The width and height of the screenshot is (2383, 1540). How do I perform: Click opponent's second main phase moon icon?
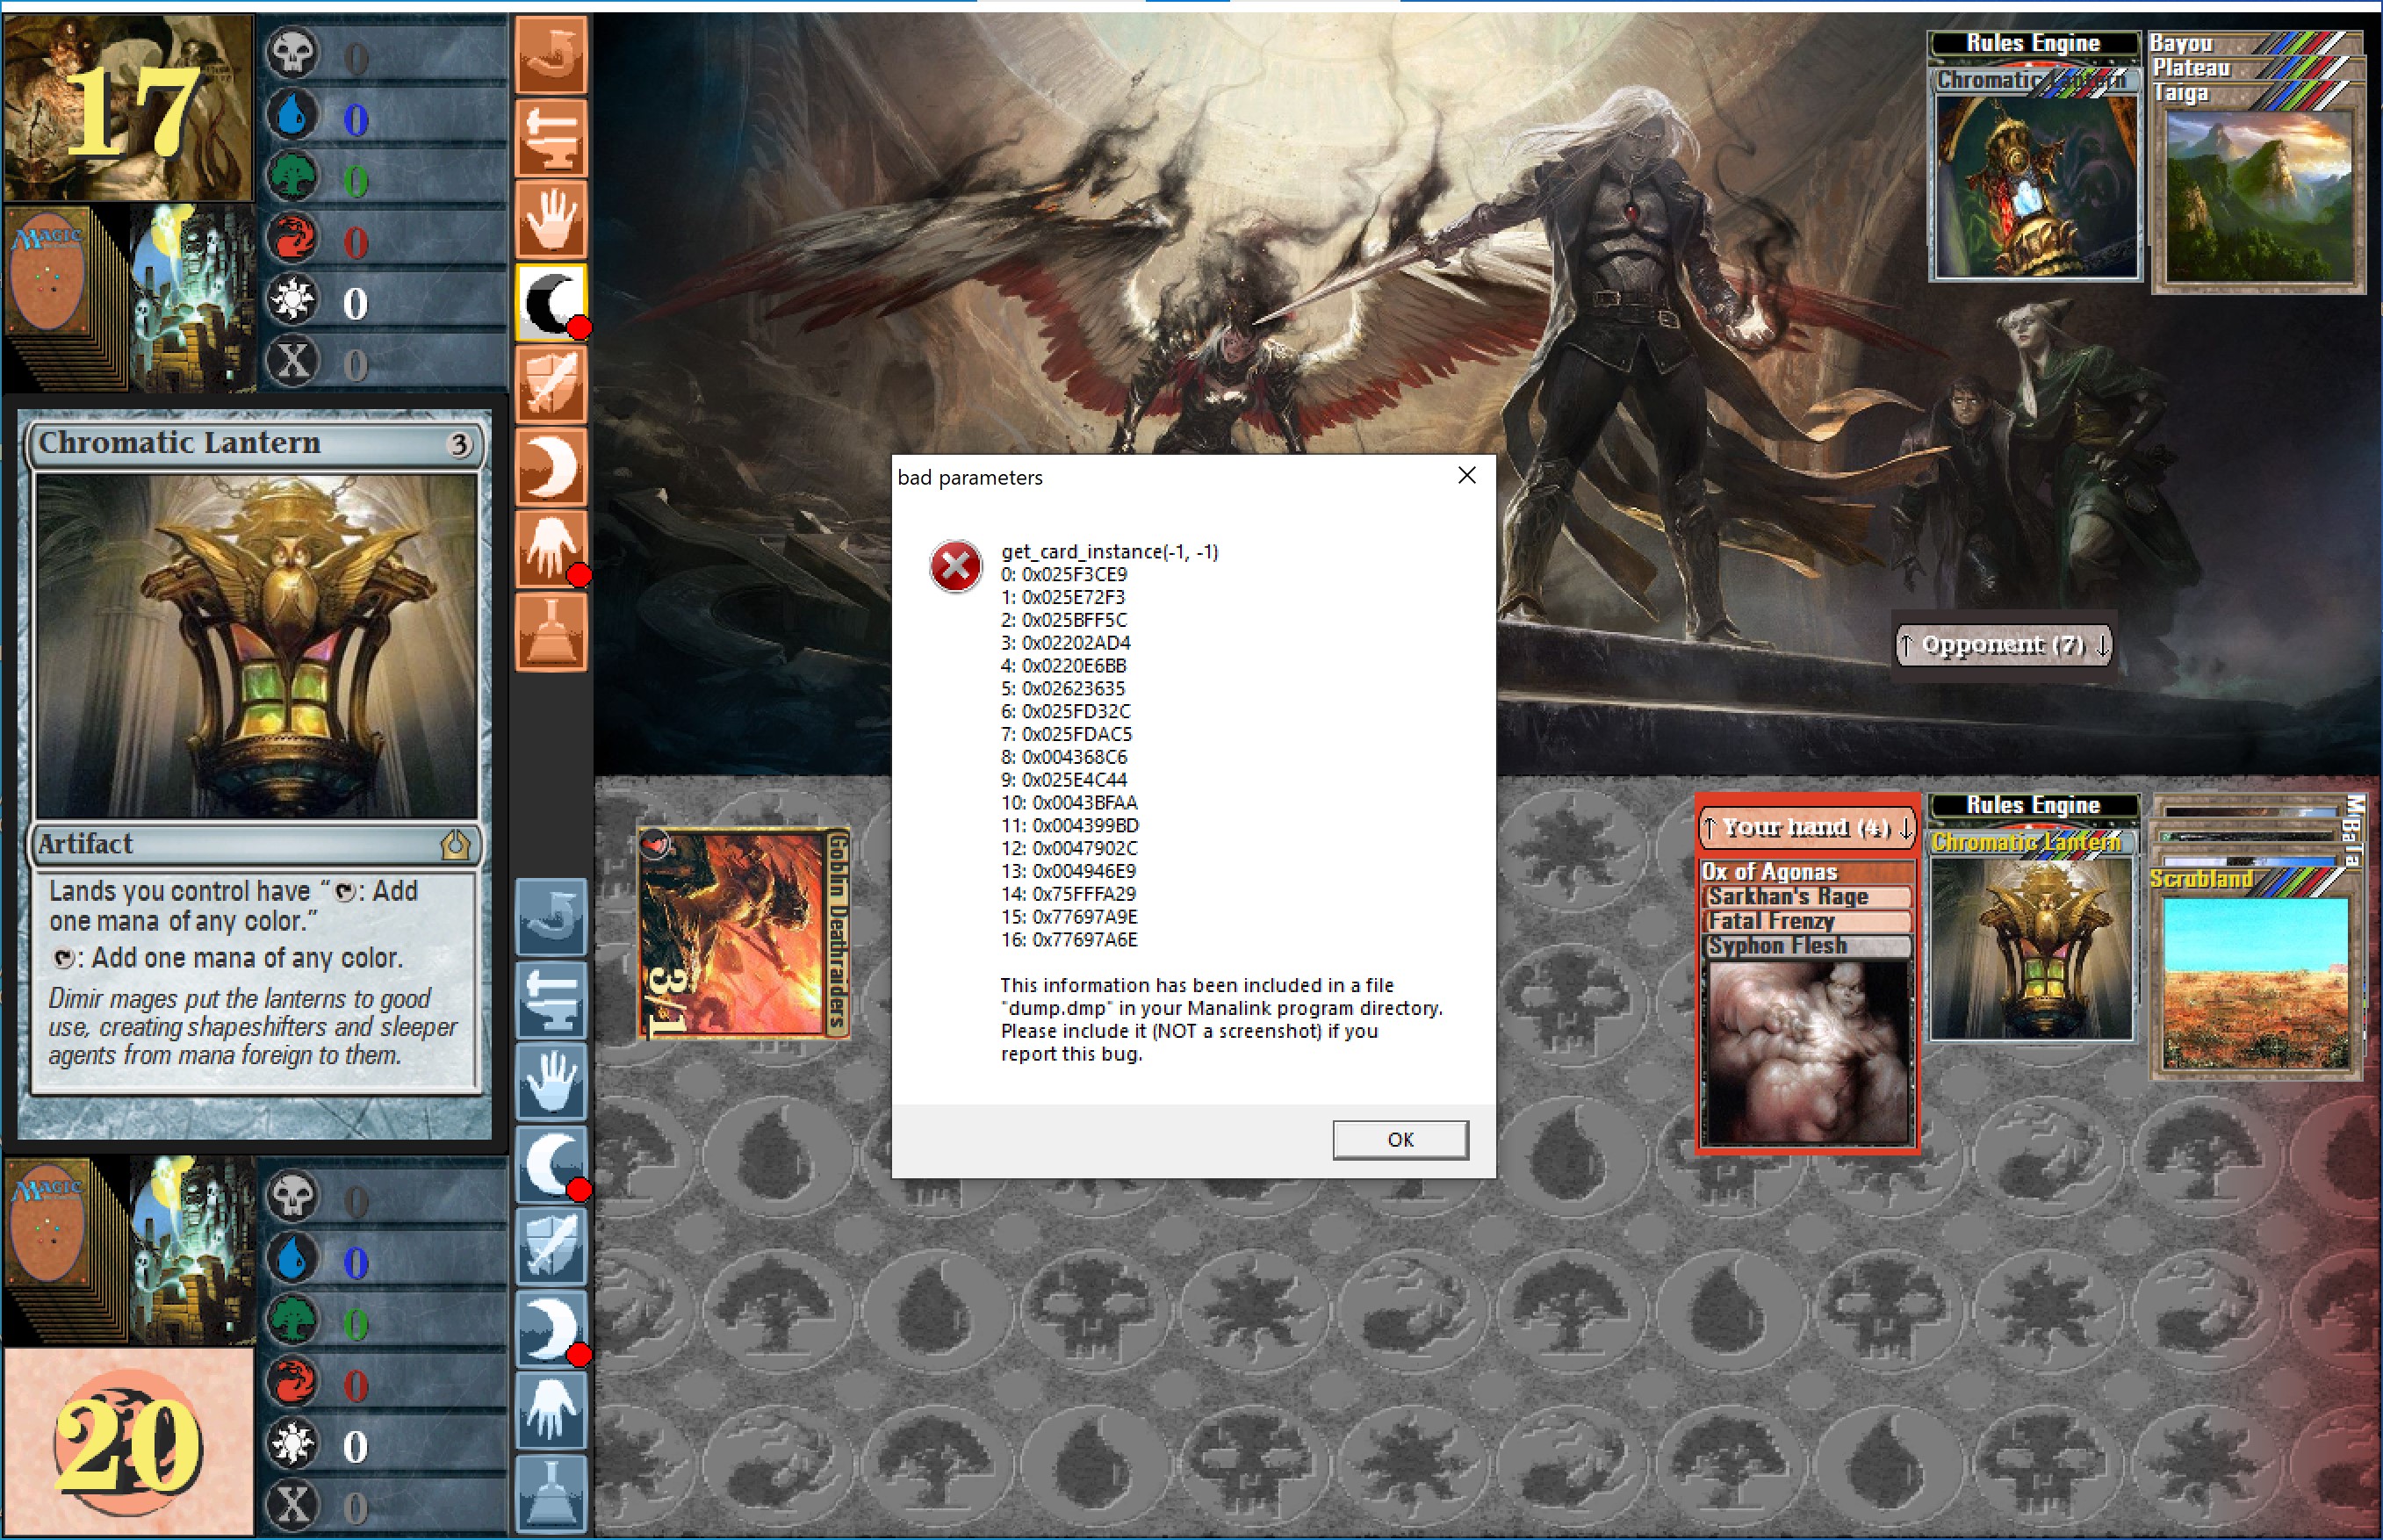[x=551, y=466]
